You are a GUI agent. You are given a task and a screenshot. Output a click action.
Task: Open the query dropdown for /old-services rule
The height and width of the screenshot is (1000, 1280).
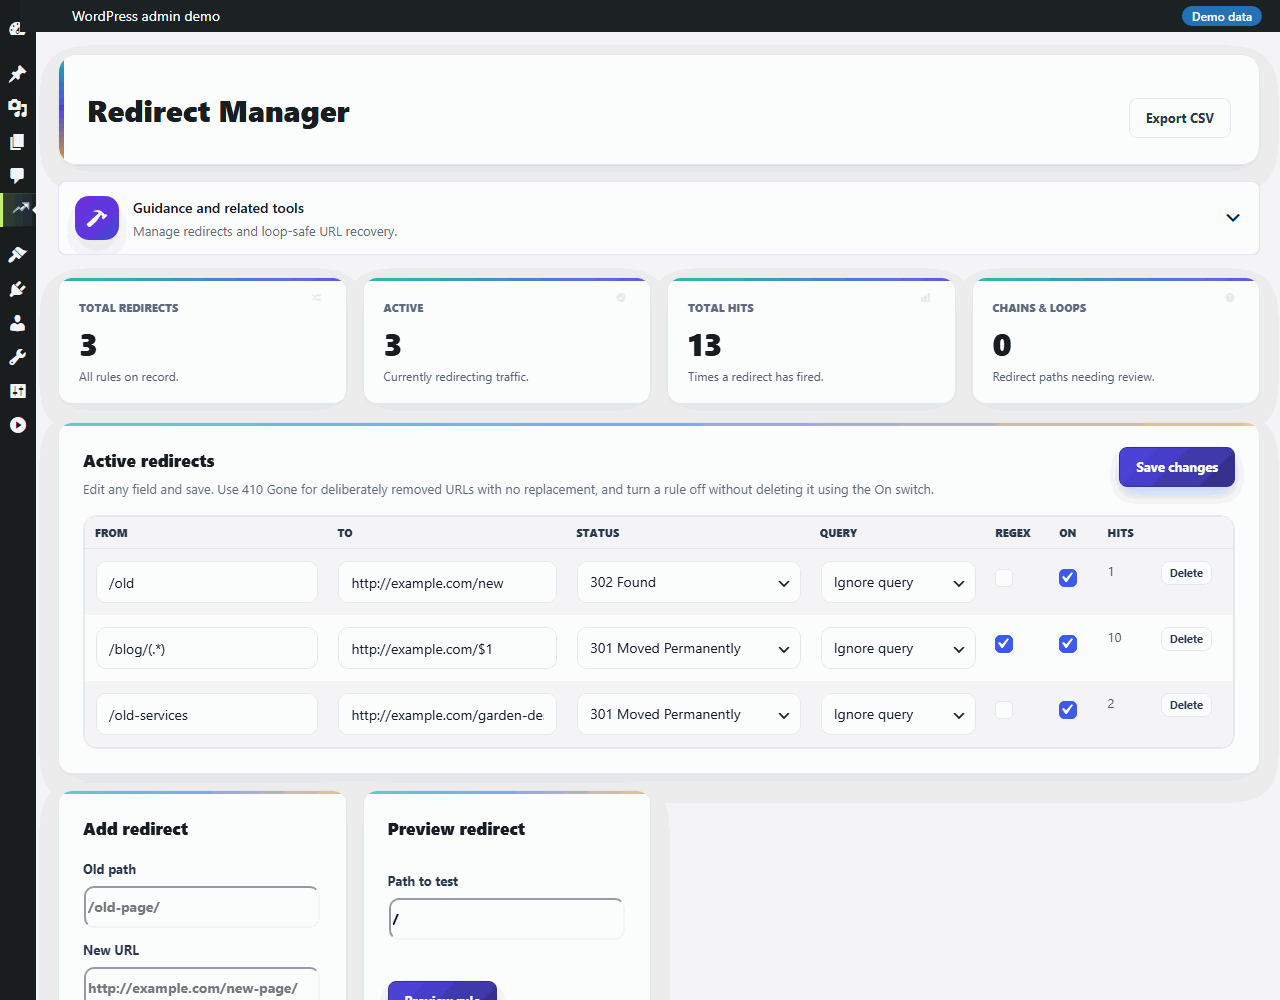tap(898, 714)
